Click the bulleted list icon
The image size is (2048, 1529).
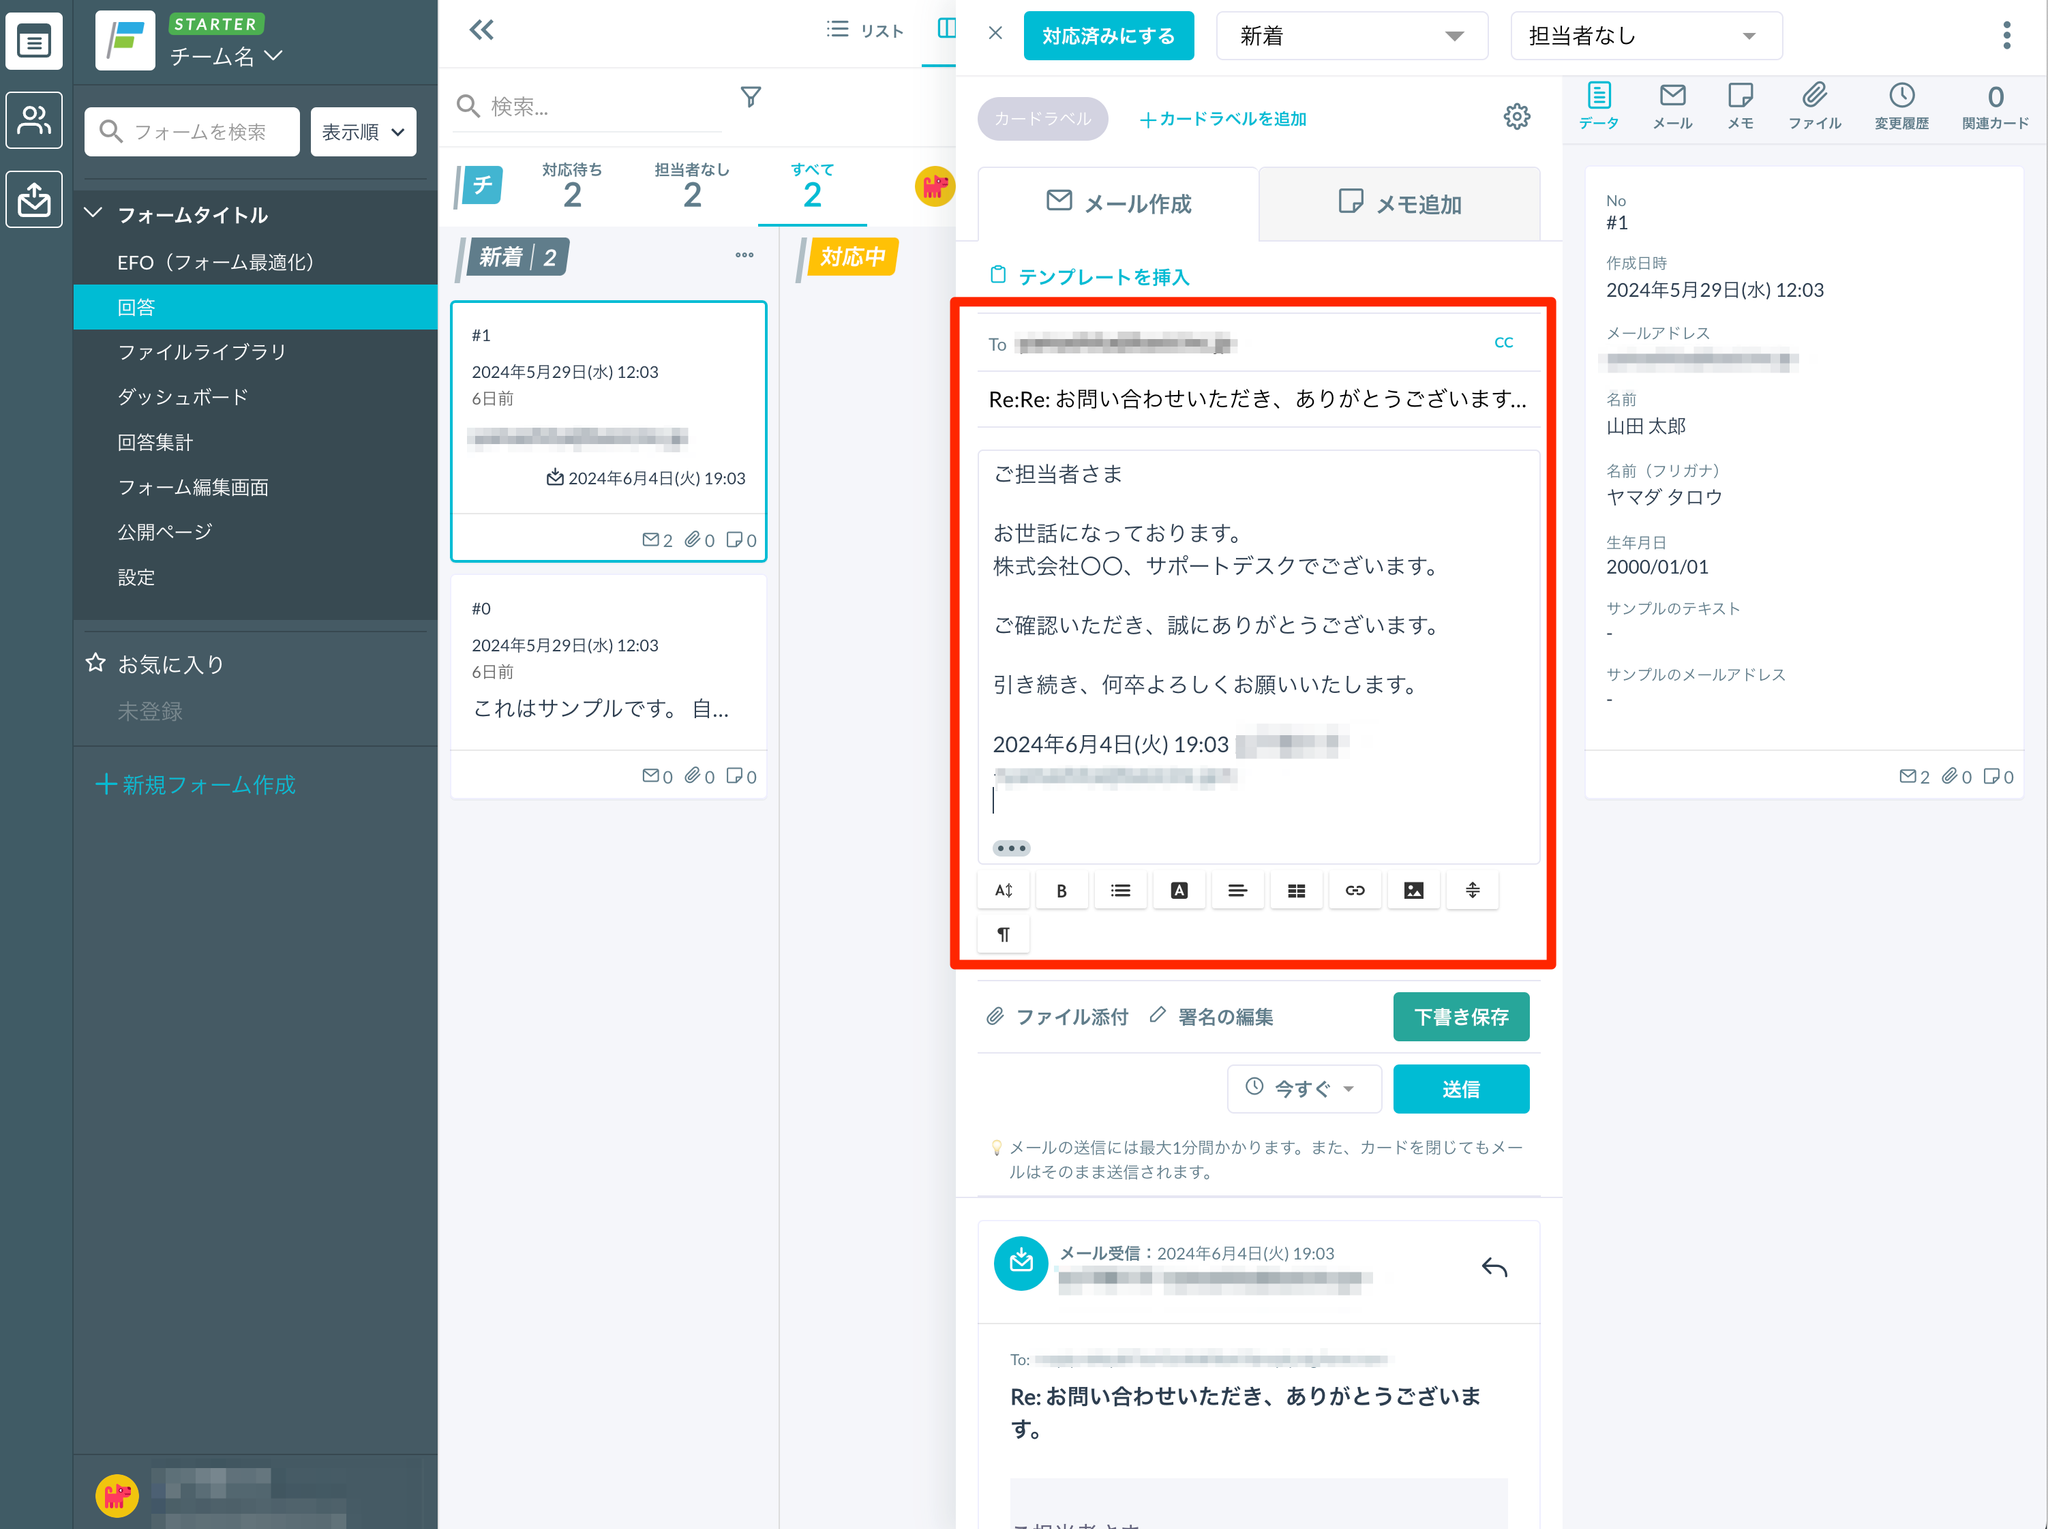(1120, 890)
